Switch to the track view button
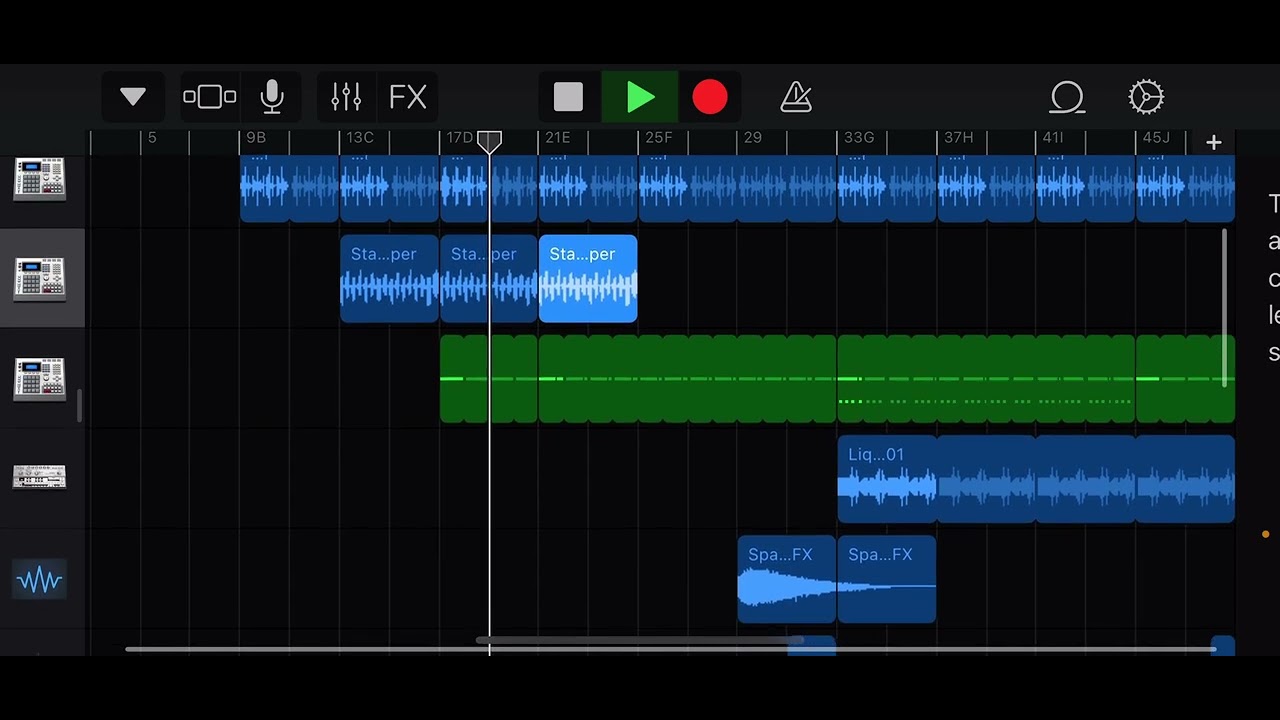 (210, 97)
